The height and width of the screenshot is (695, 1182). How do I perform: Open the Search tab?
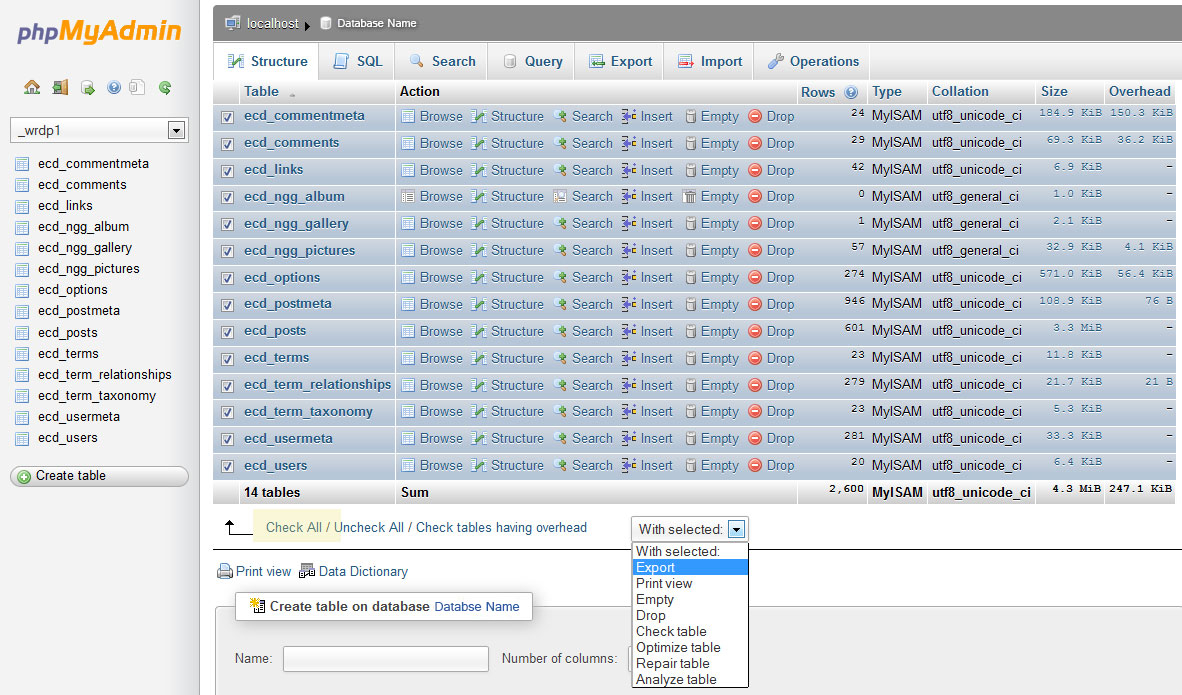[442, 61]
